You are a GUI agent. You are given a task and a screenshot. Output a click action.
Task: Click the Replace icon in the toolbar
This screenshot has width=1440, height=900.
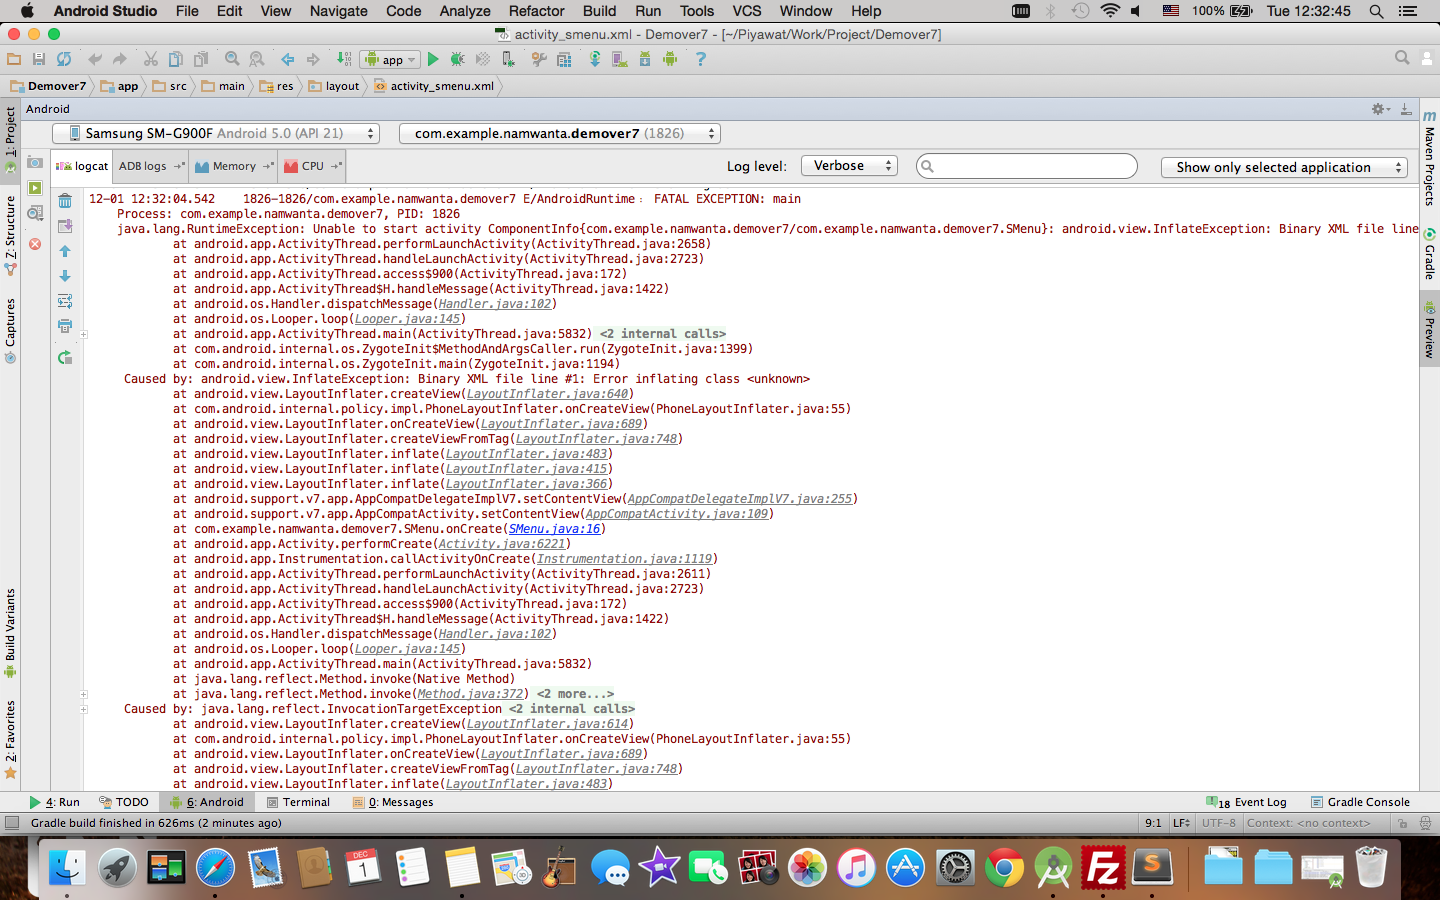click(x=257, y=59)
